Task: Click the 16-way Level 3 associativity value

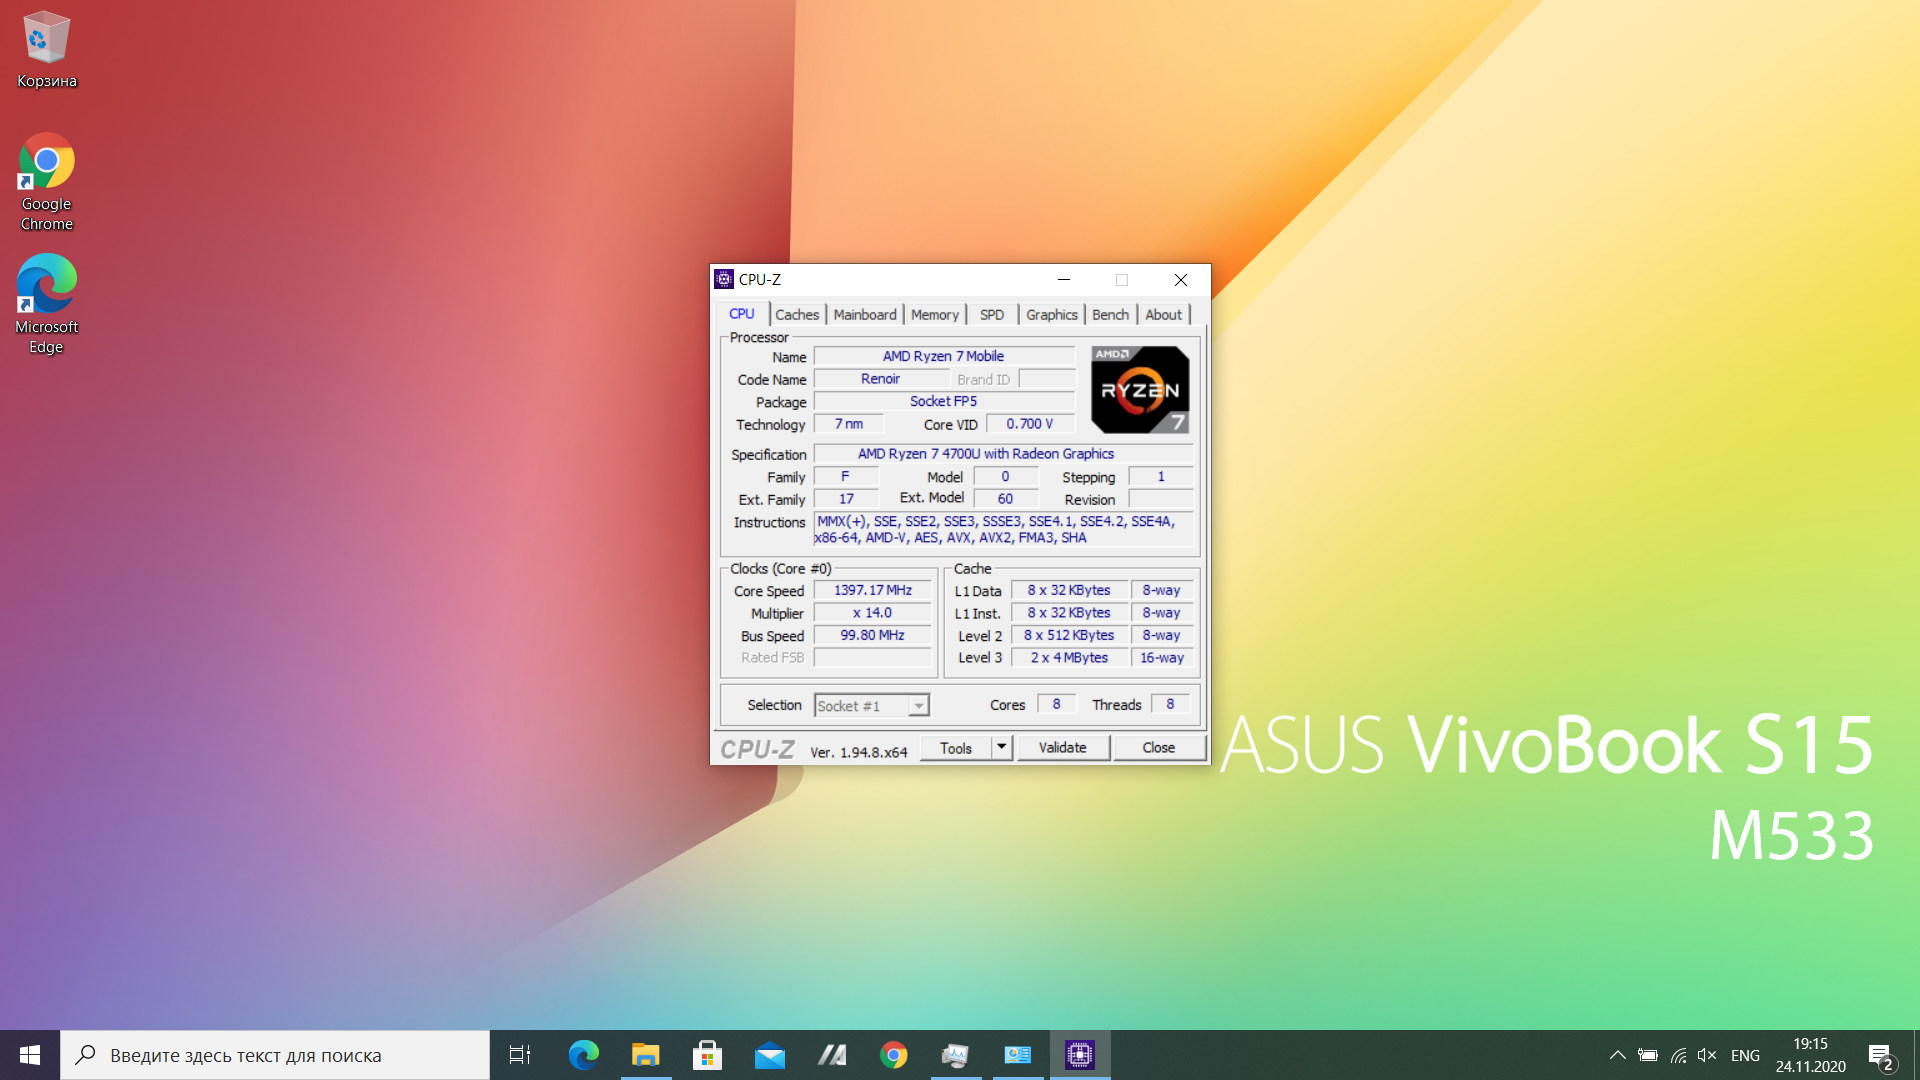Action: (x=1162, y=658)
